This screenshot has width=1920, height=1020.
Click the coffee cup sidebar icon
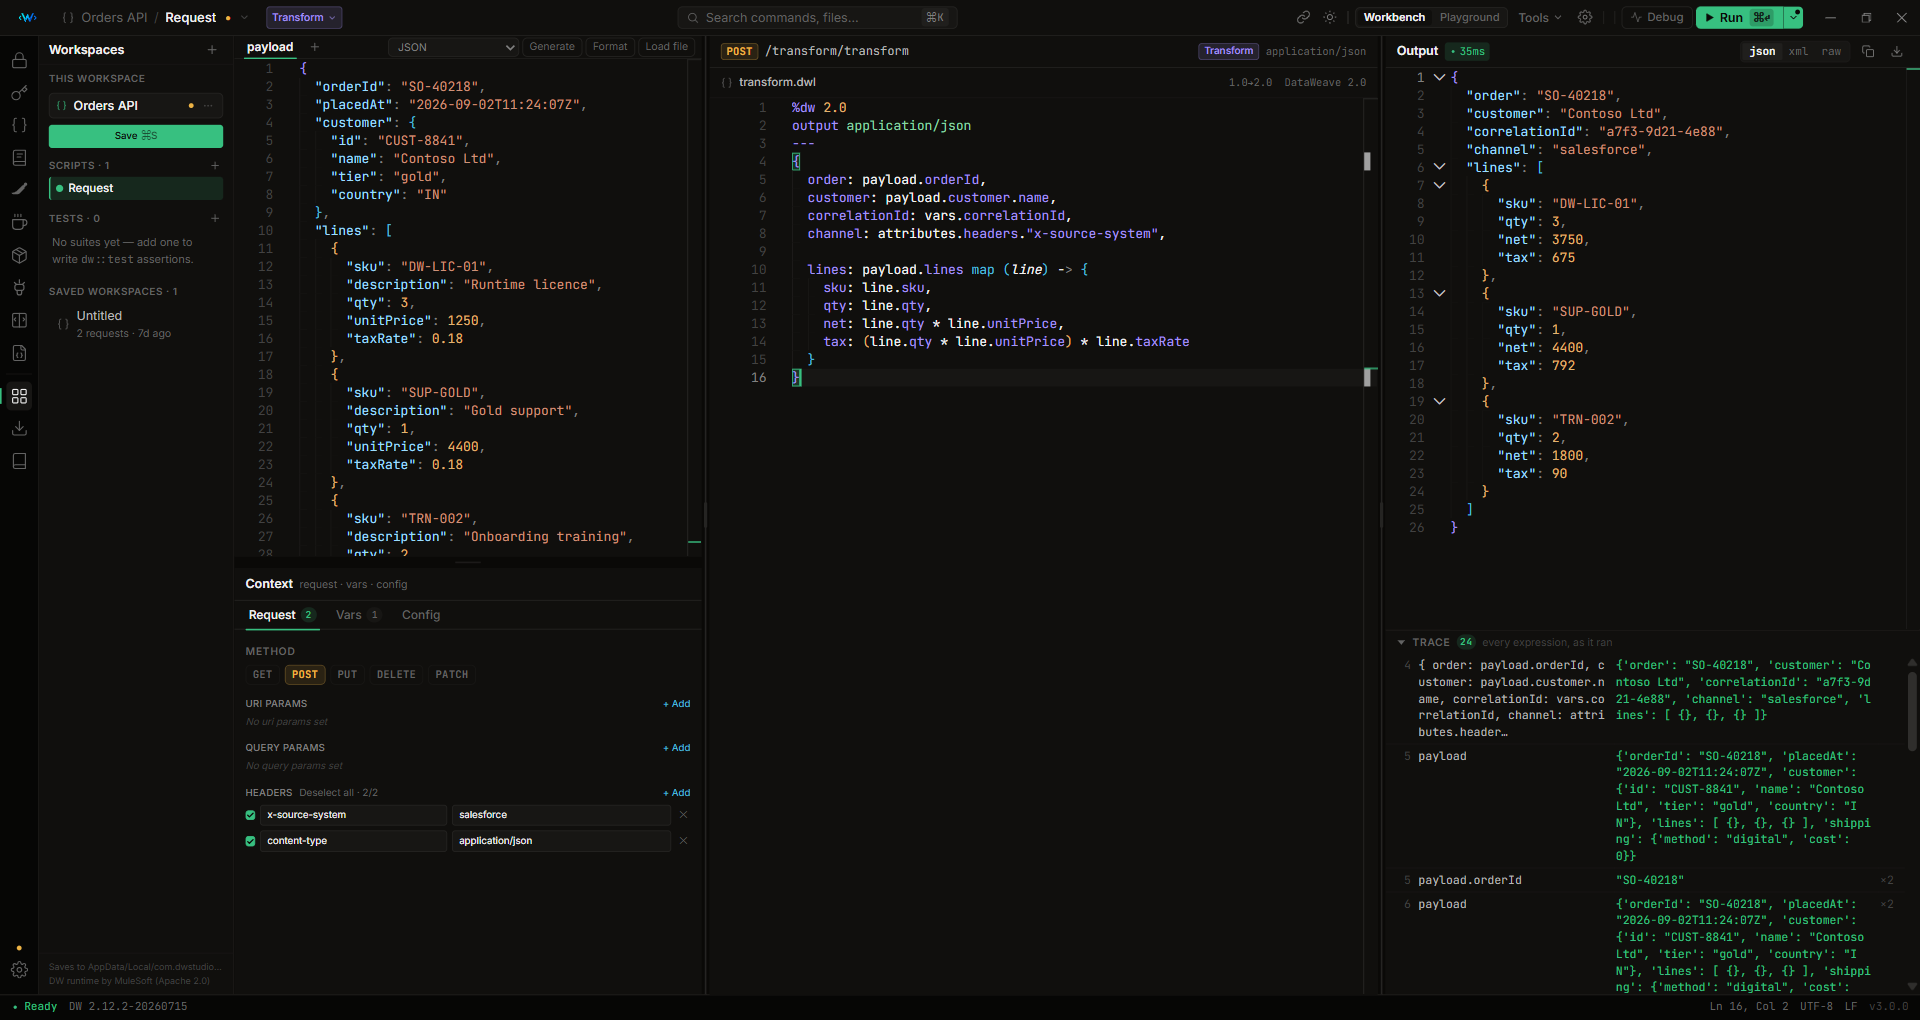[19, 222]
